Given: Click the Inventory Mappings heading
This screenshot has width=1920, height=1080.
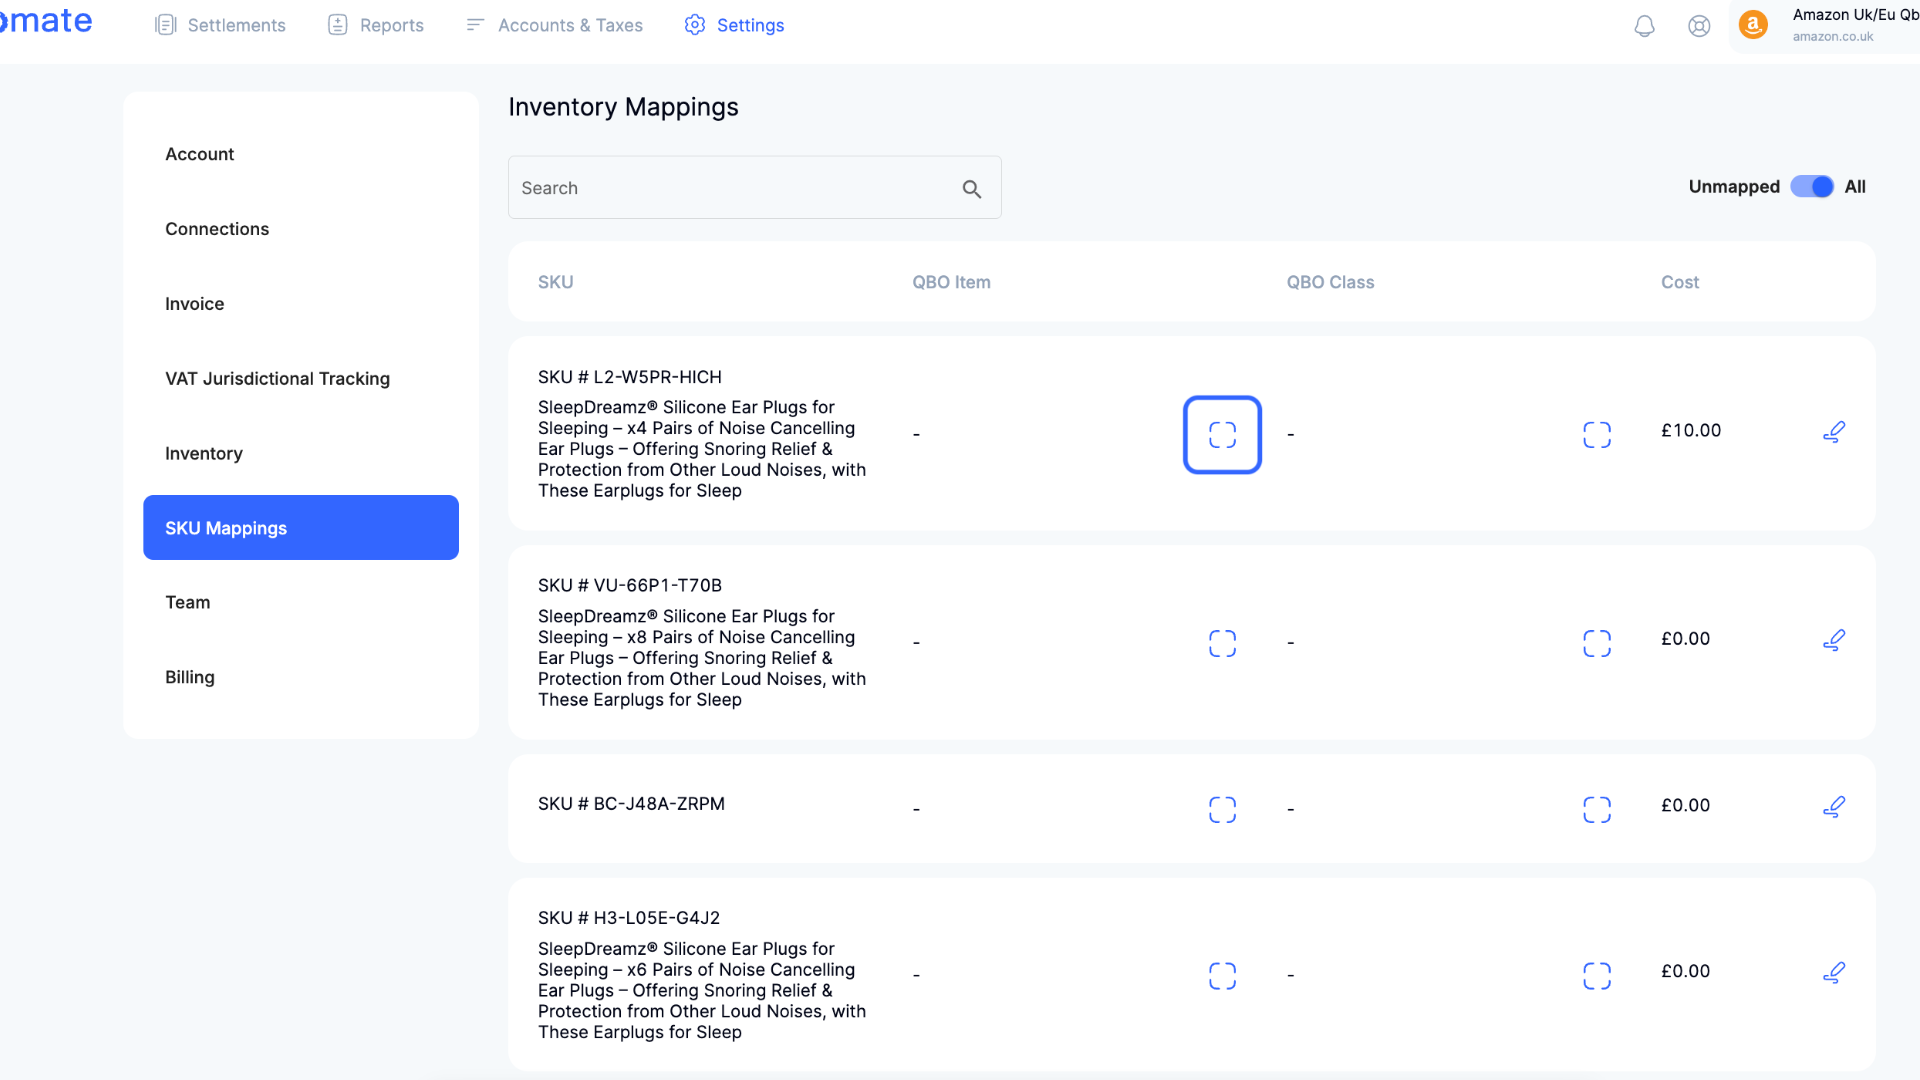Looking at the screenshot, I should (623, 107).
